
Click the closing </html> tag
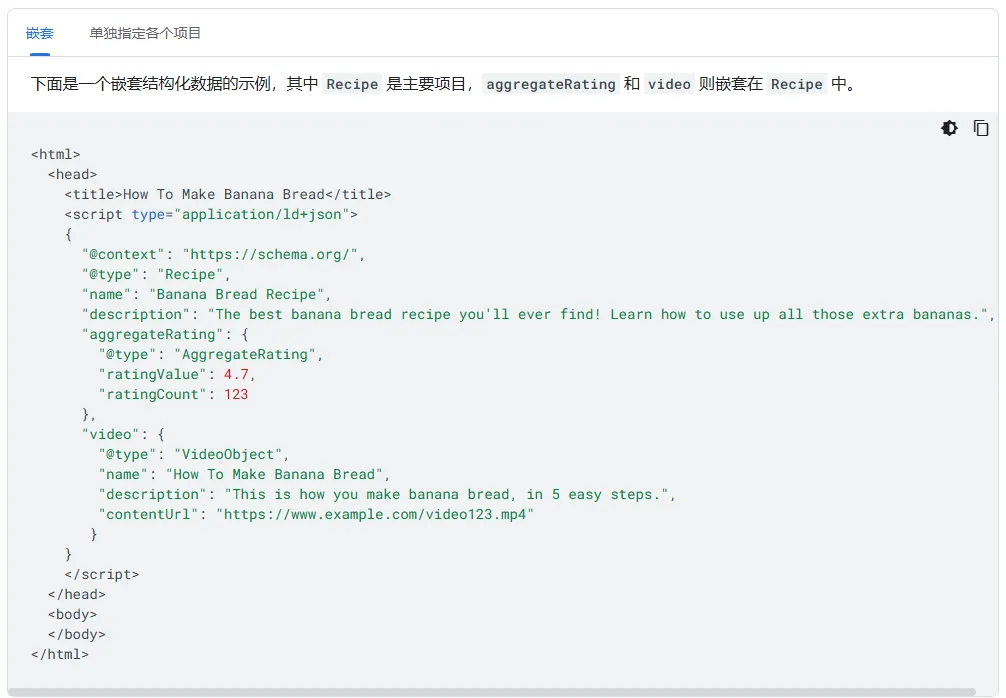[x=60, y=654]
